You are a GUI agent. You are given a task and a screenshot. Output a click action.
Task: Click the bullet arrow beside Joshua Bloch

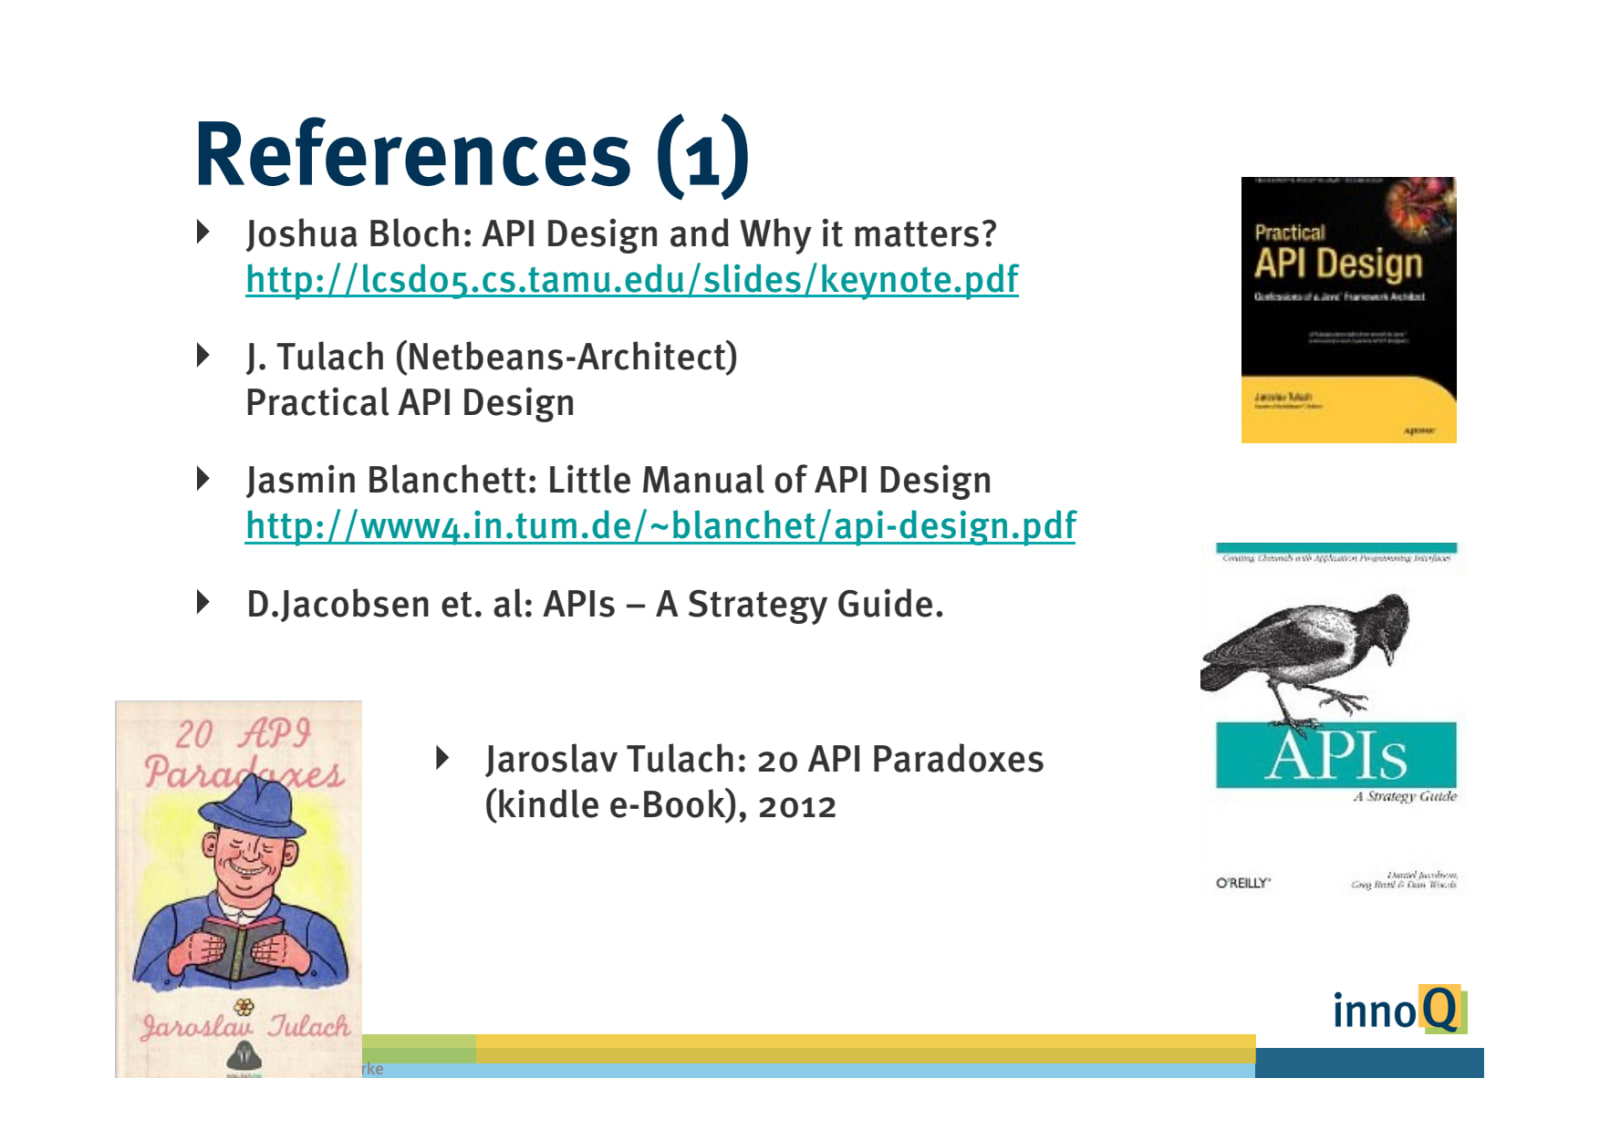tap(203, 233)
